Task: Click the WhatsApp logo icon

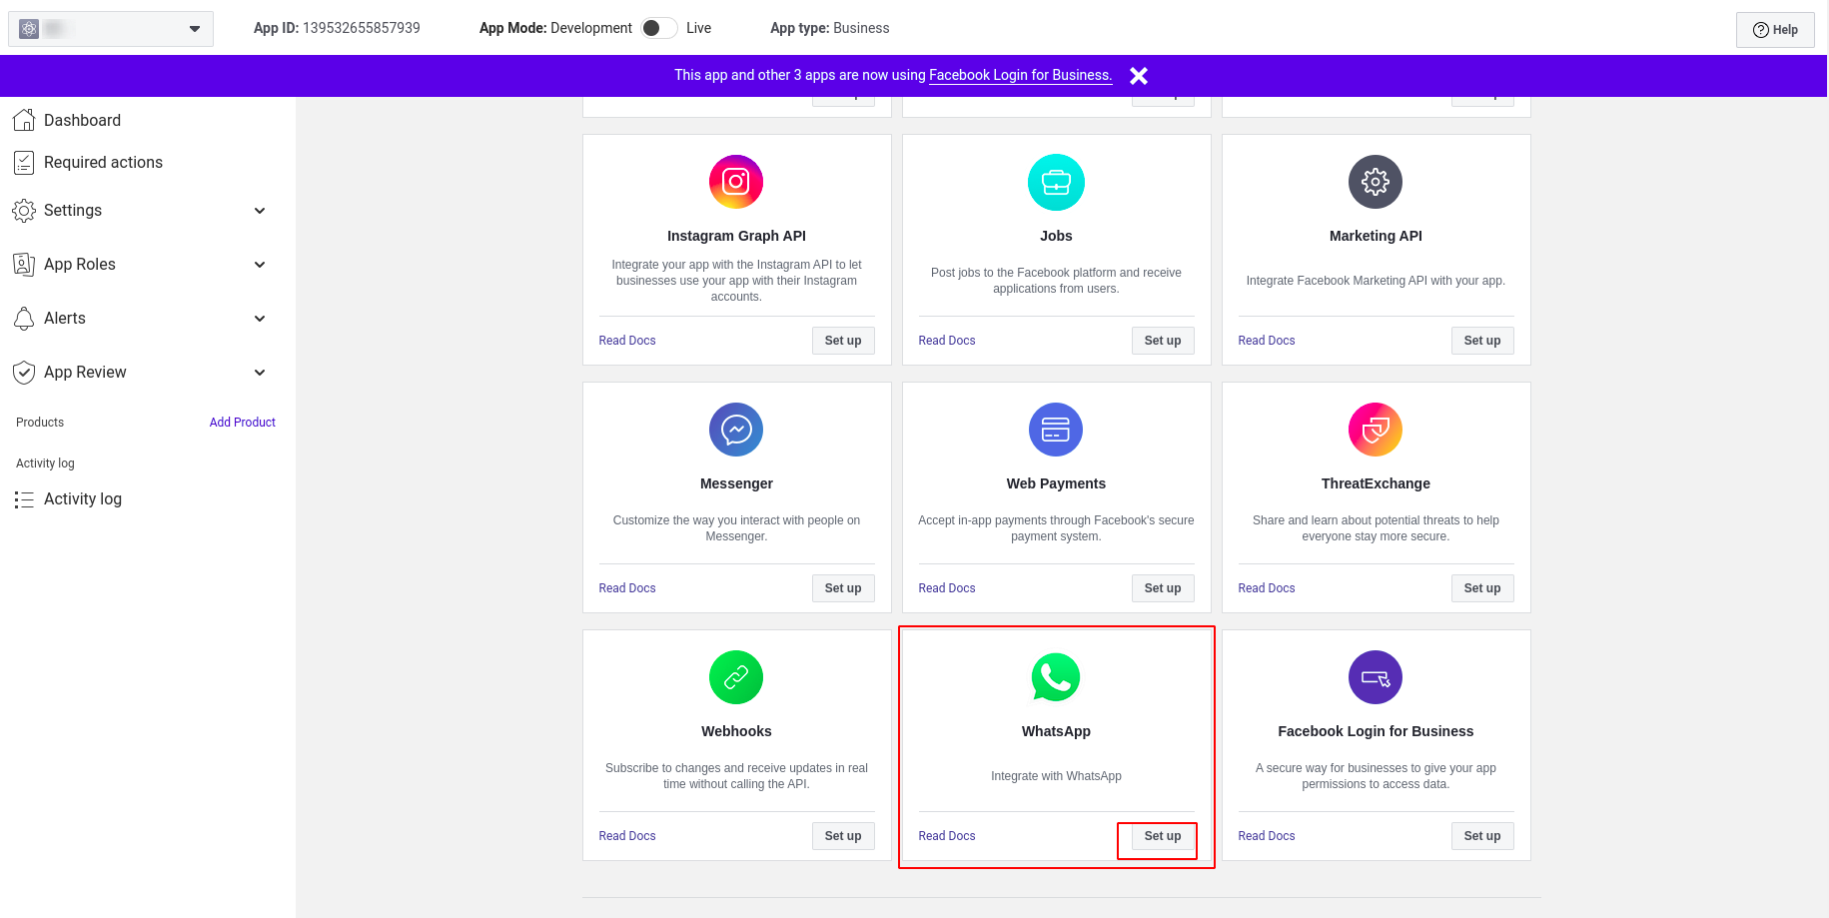Action: click(1056, 677)
